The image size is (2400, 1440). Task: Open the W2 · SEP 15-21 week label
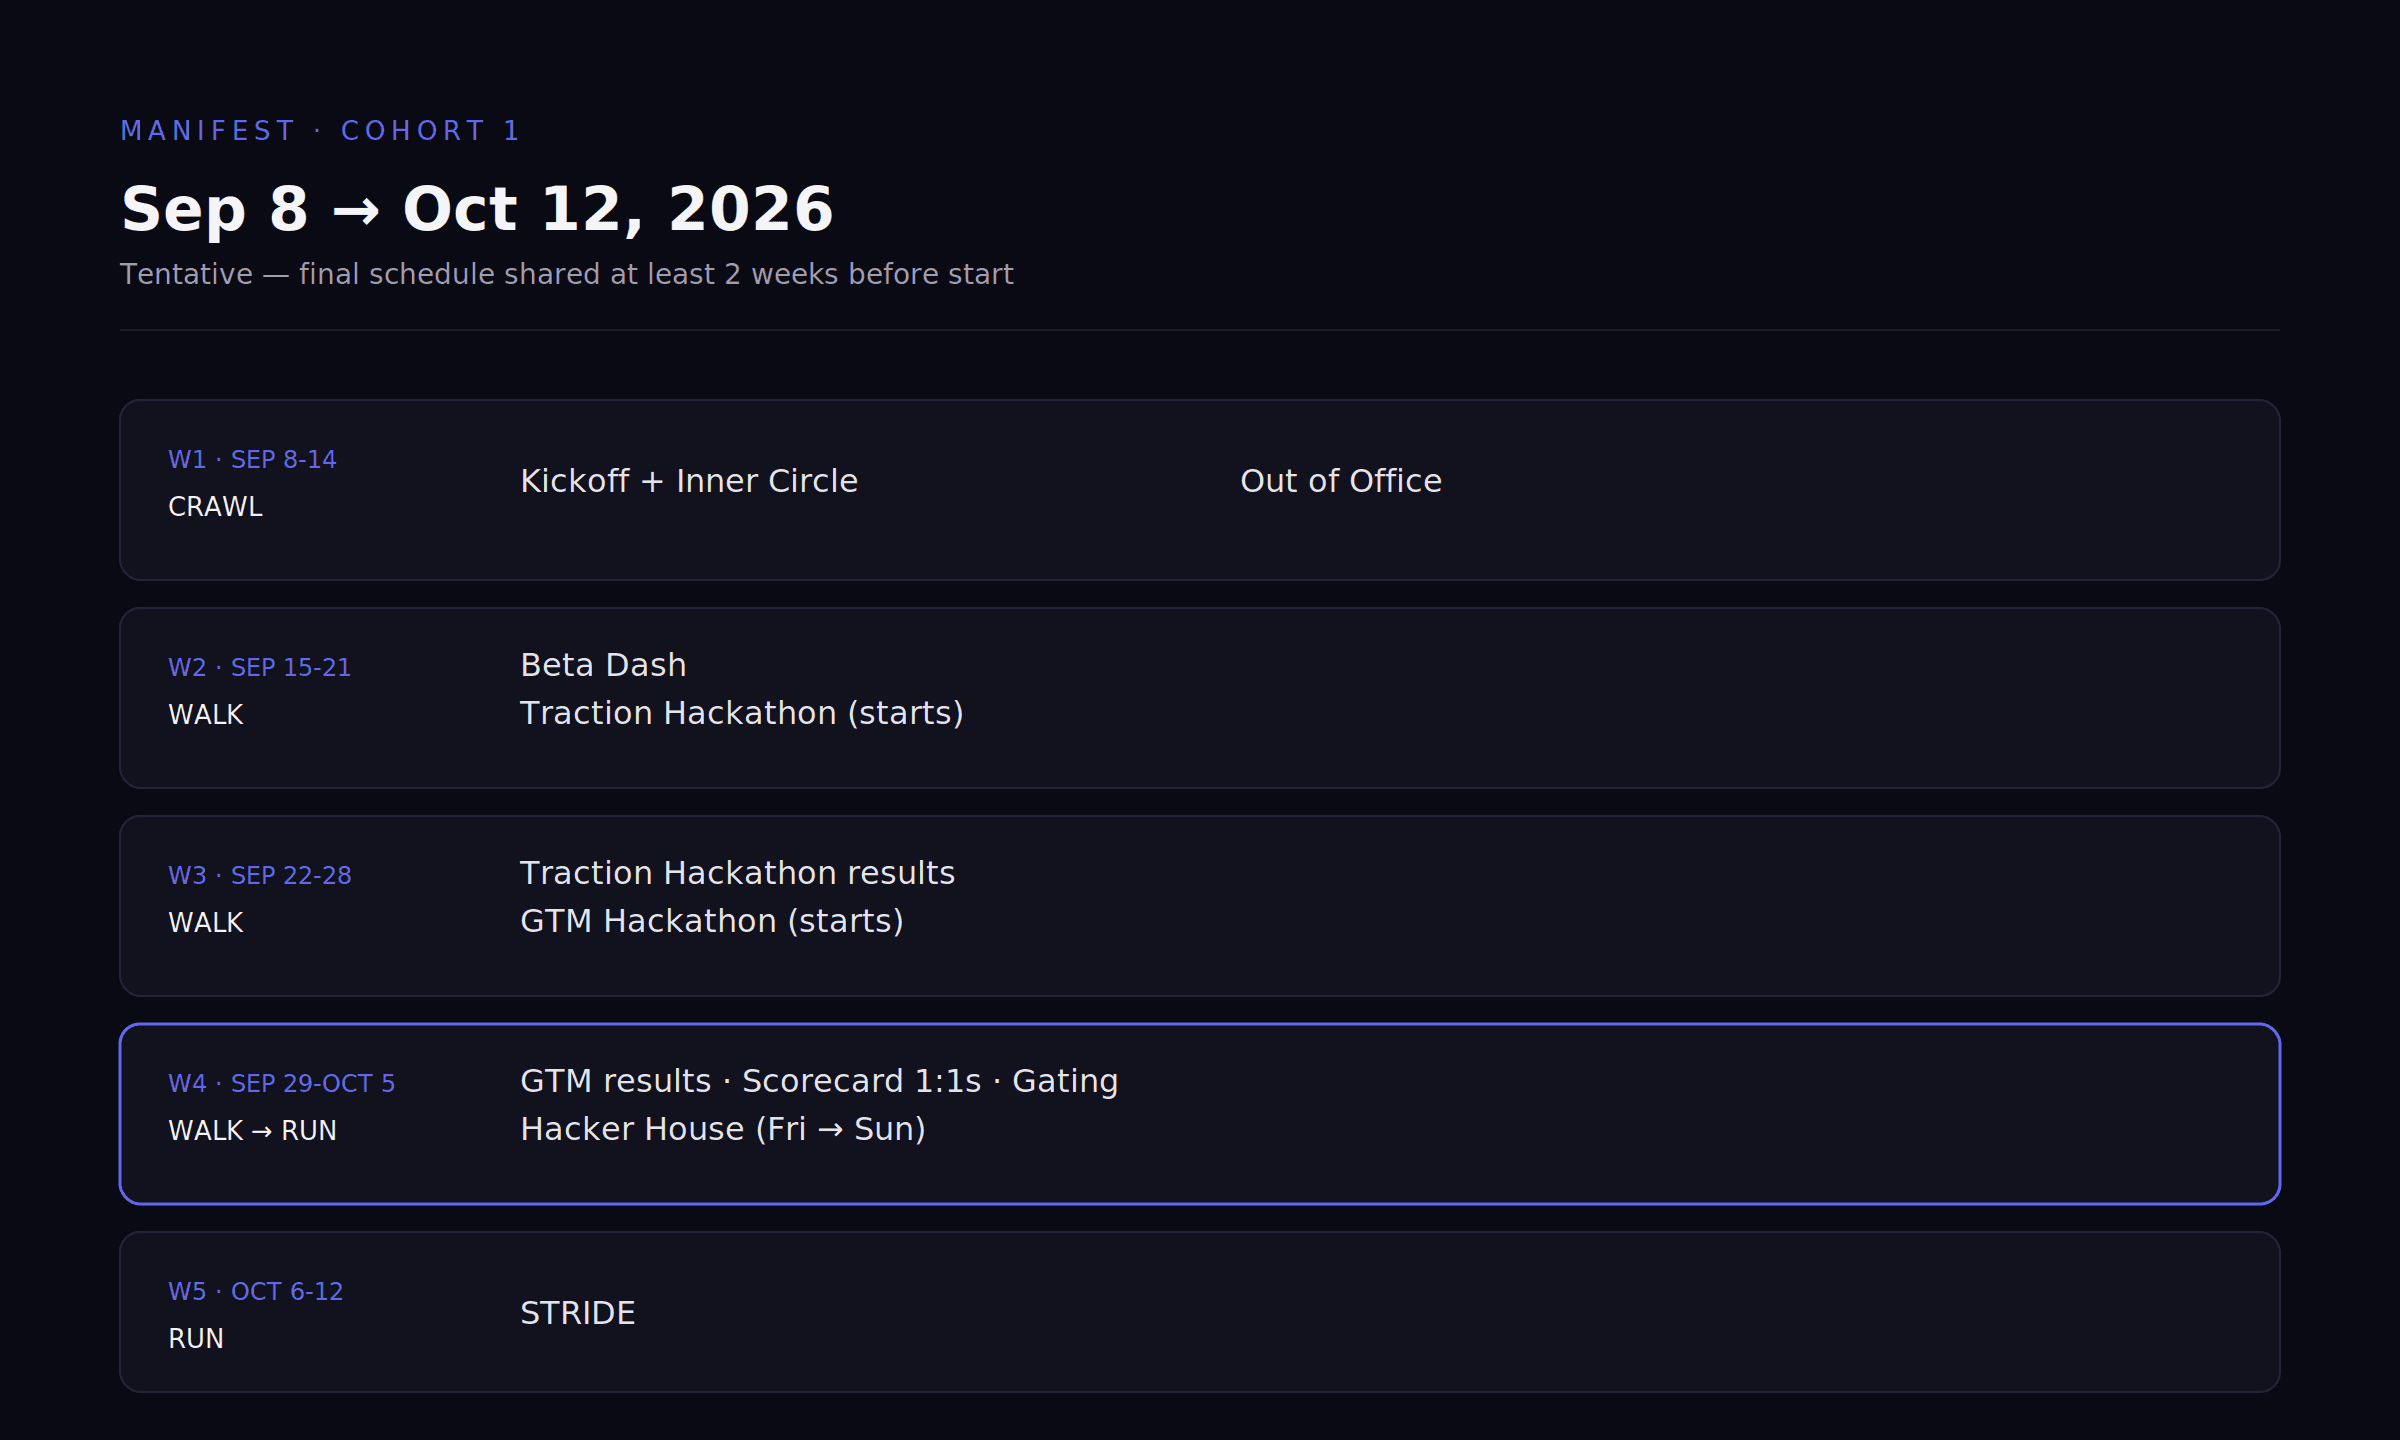click(x=260, y=668)
